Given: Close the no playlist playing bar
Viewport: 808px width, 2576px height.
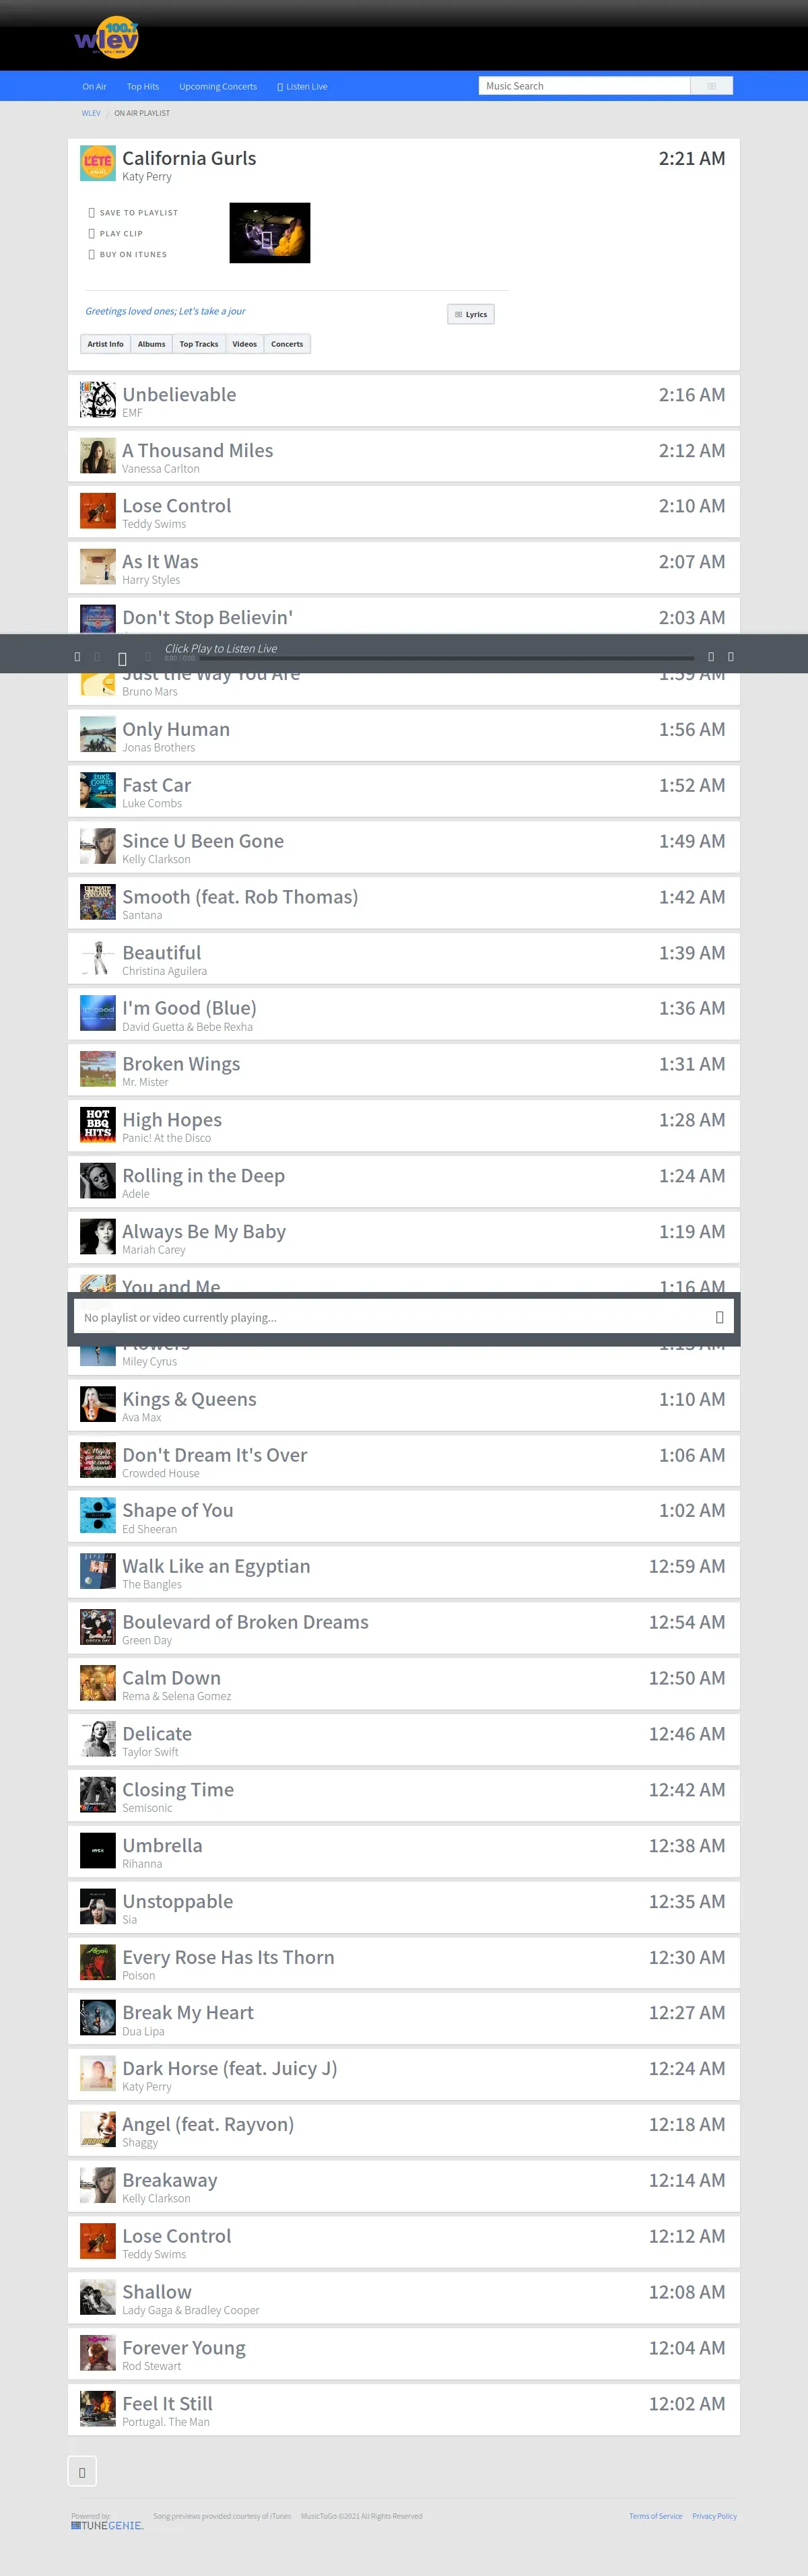Looking at the screenshot, I should pos(719,1317).
